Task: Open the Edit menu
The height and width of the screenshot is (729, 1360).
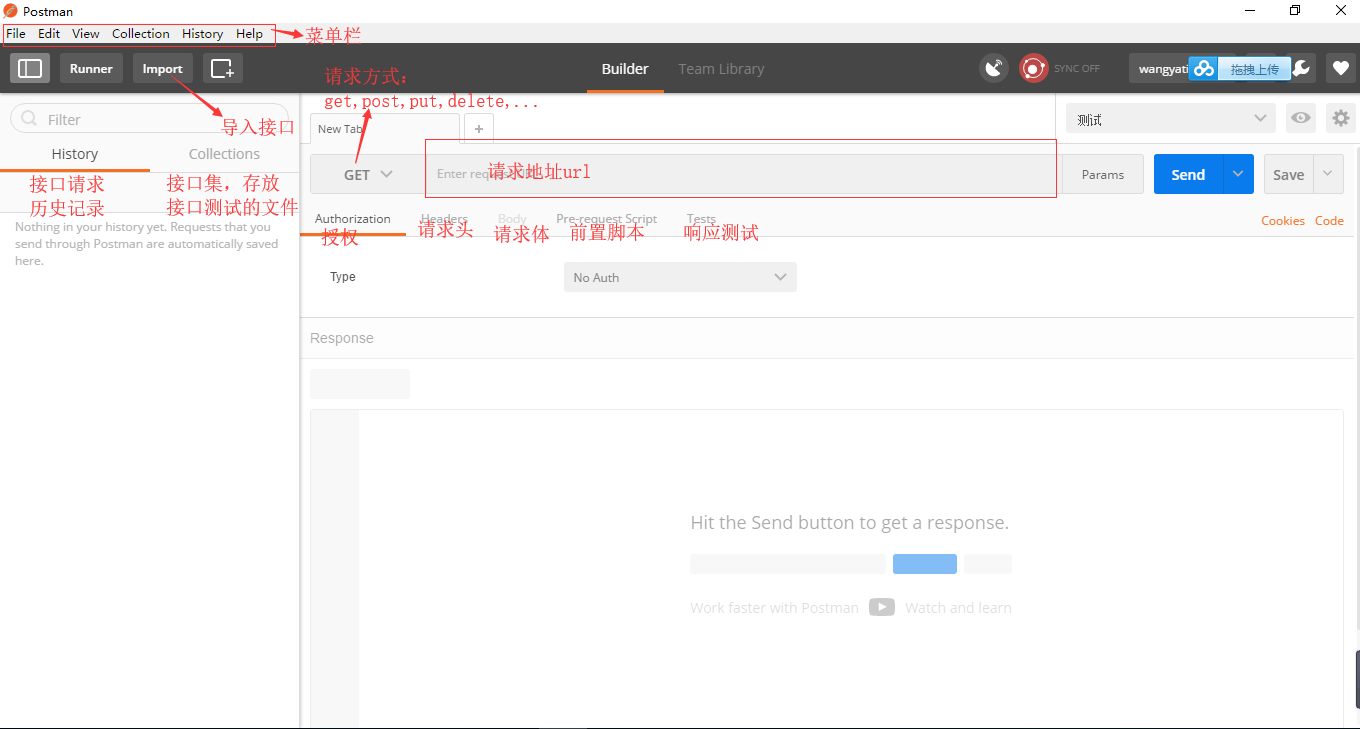Action: pos(49,33)
